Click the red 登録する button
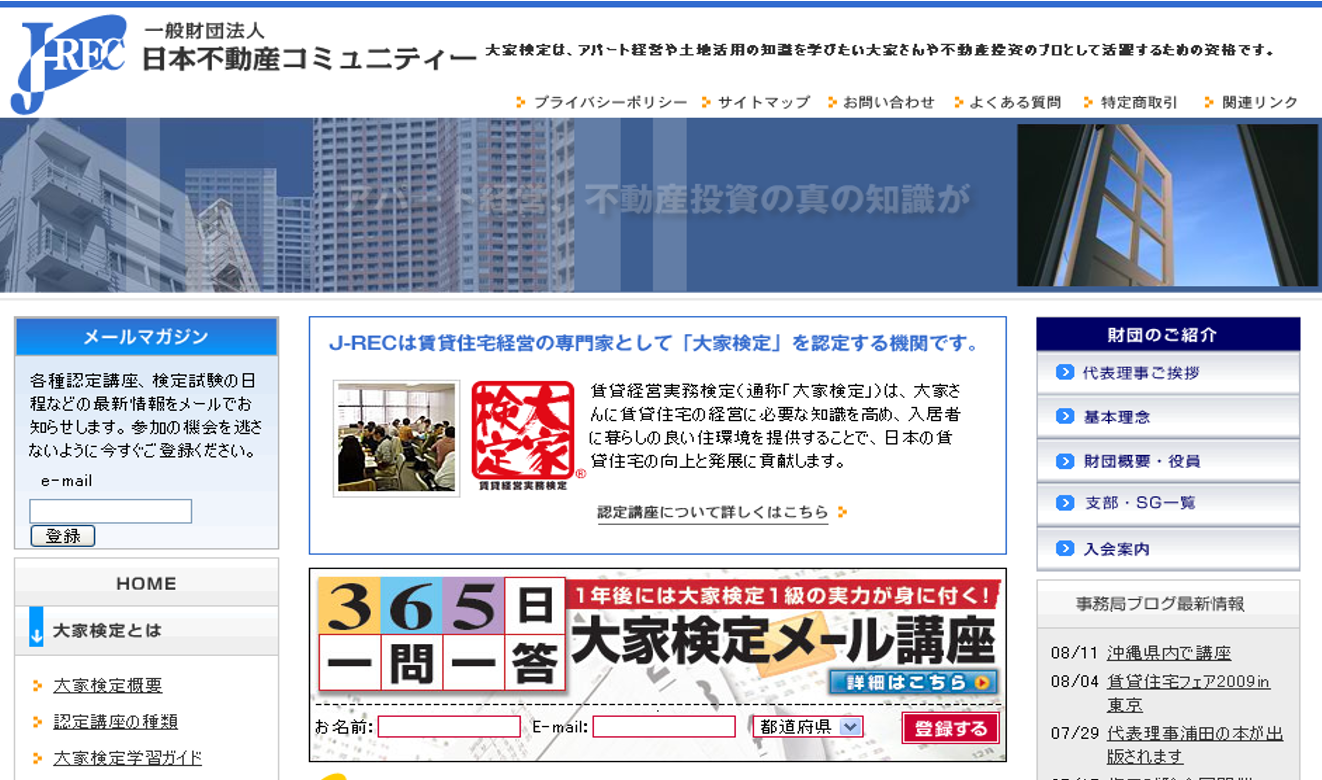Viewport: 1322px width, 780px height. tap(951, 728)
